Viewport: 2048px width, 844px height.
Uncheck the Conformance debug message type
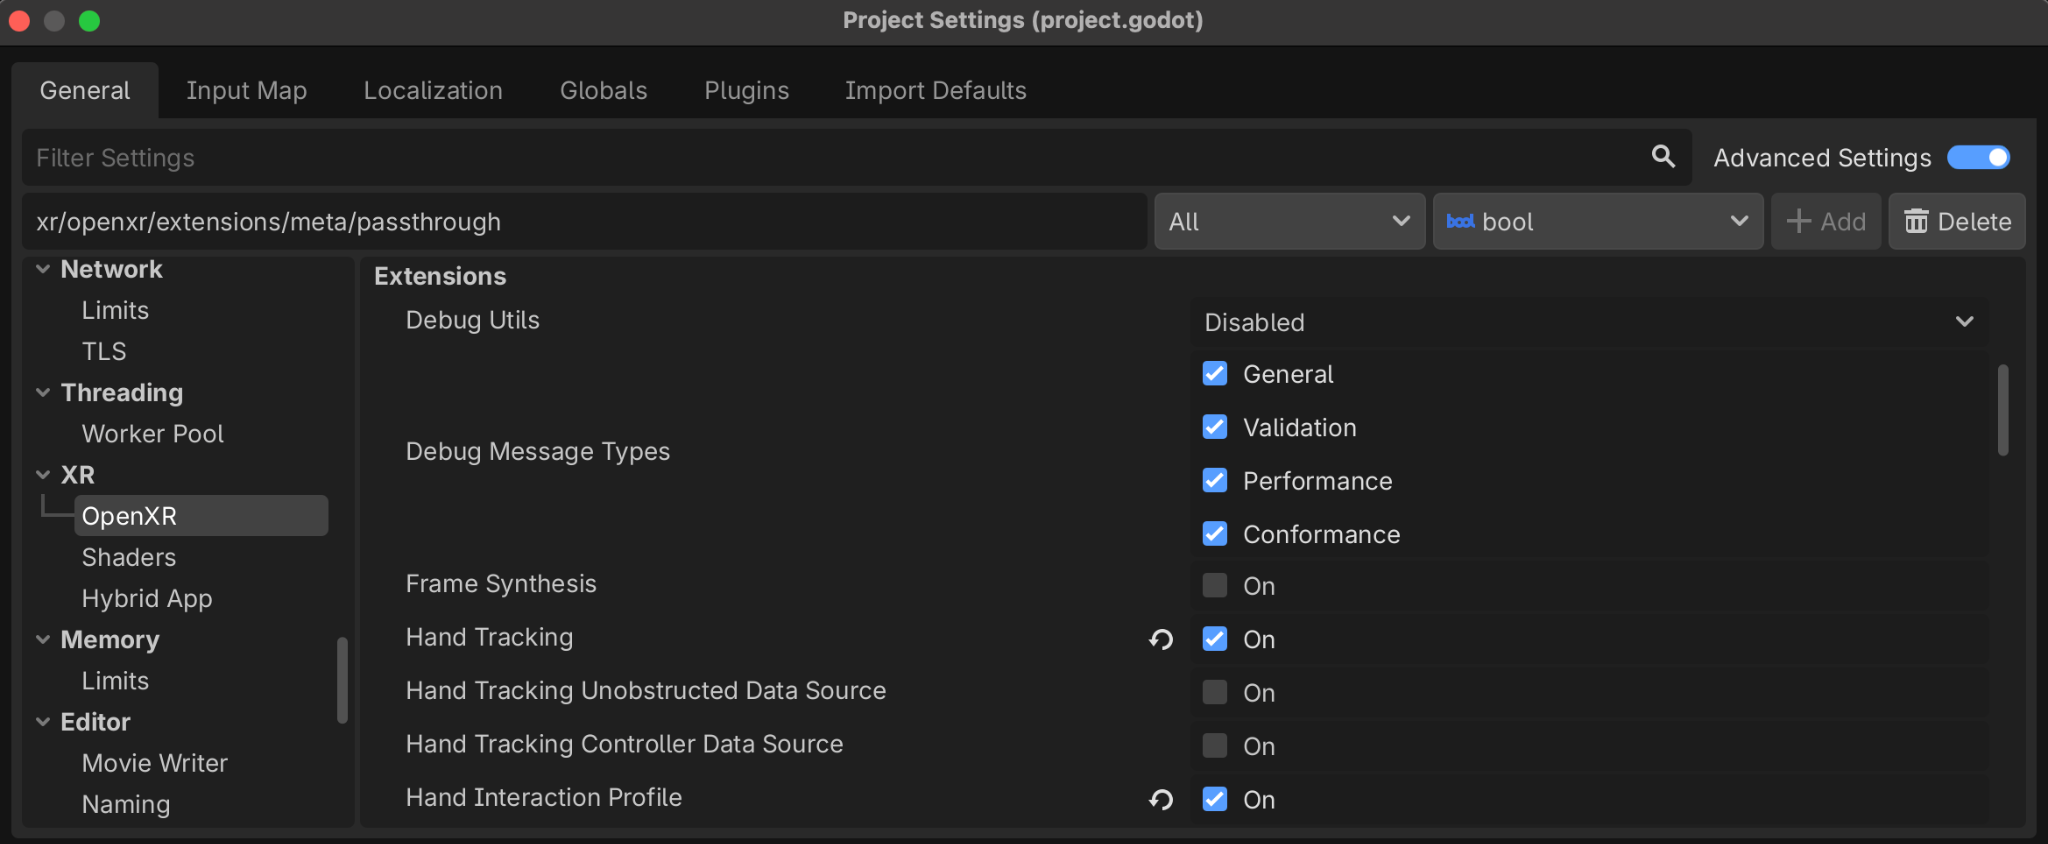coord(1215,533)
